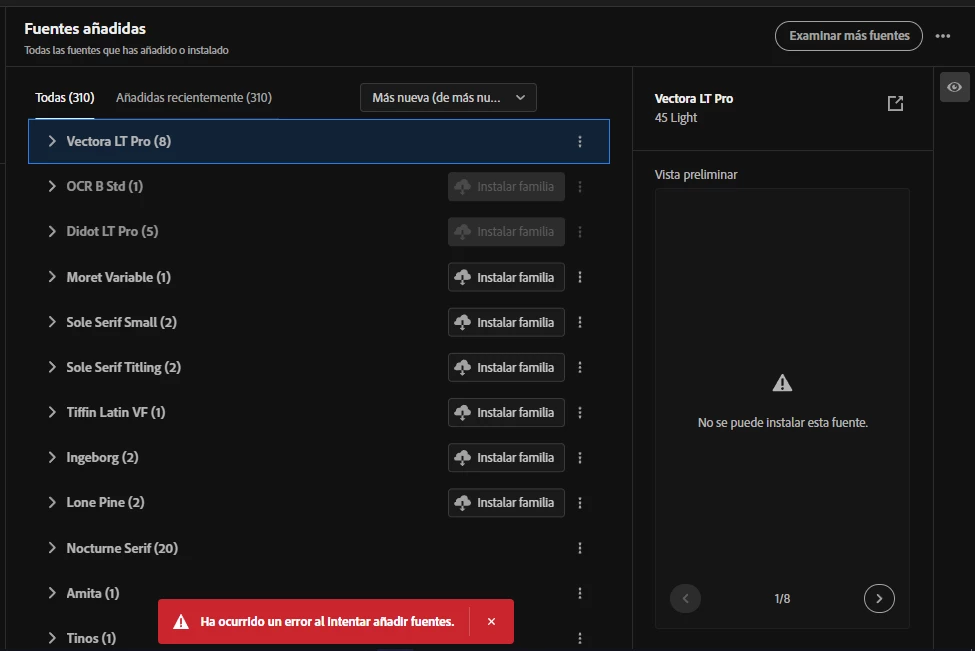
Task: Open the Tinos row options menu
Action: 580,638
